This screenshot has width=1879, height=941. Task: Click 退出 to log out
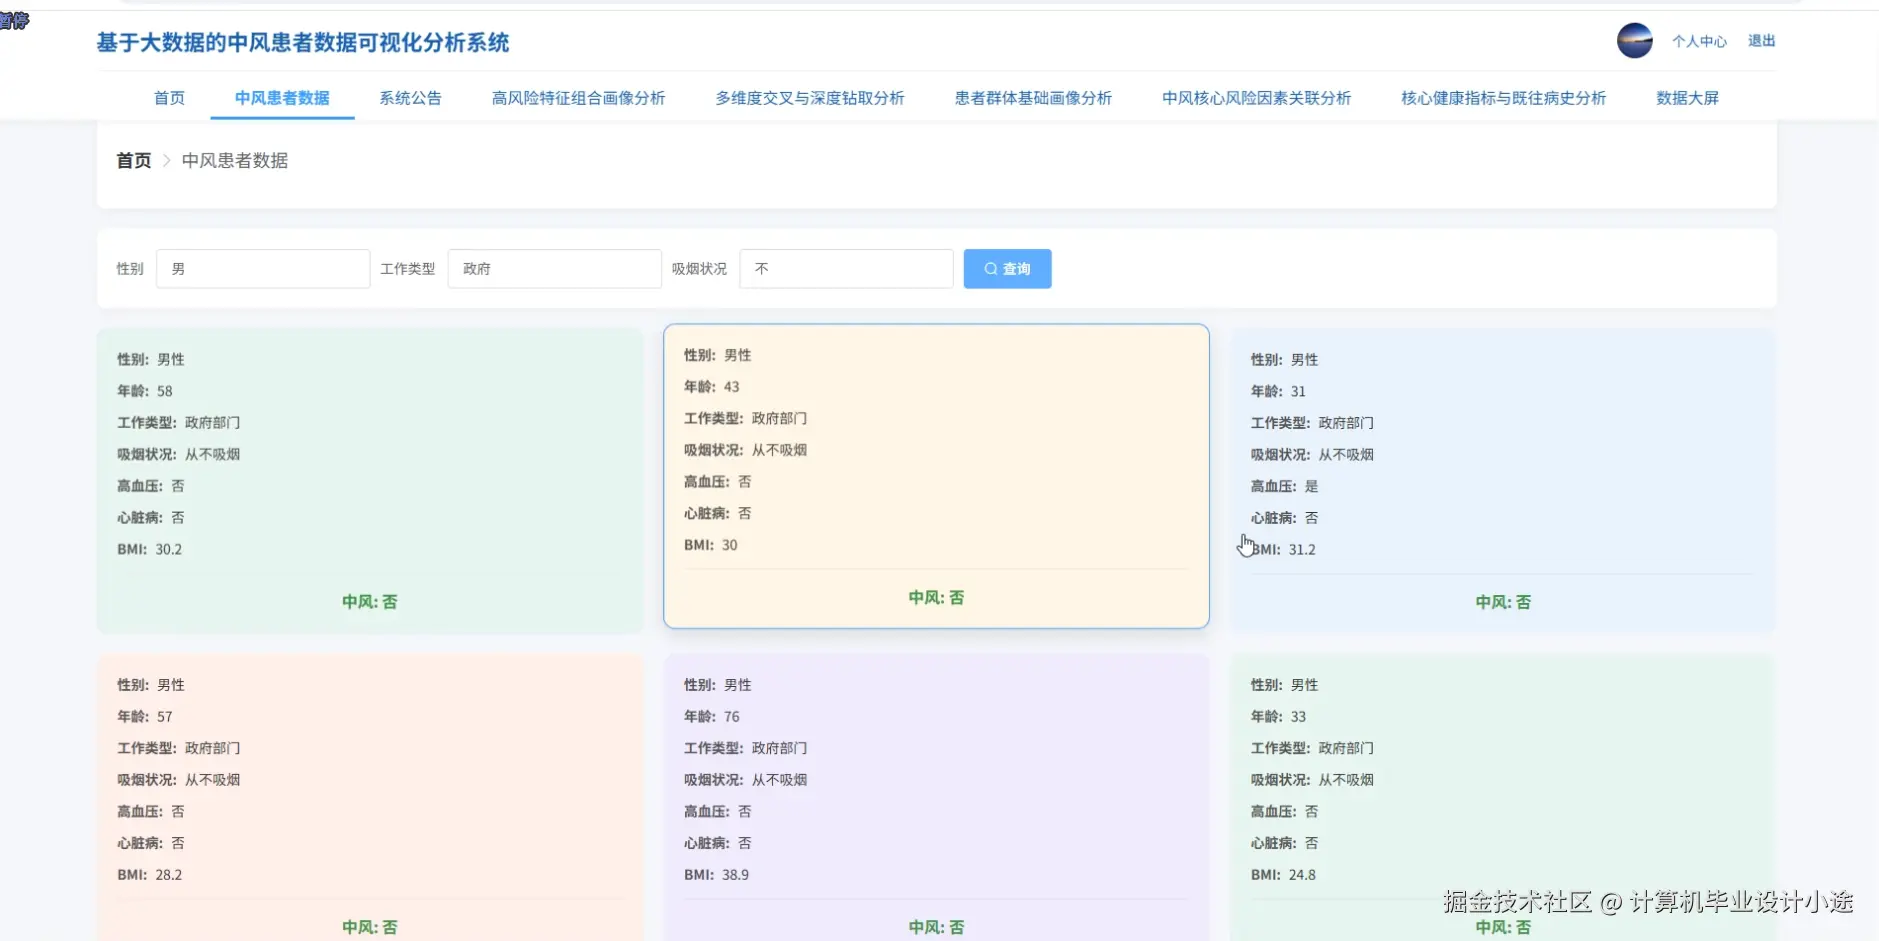pyautogui.click(x=1761, y=40)
